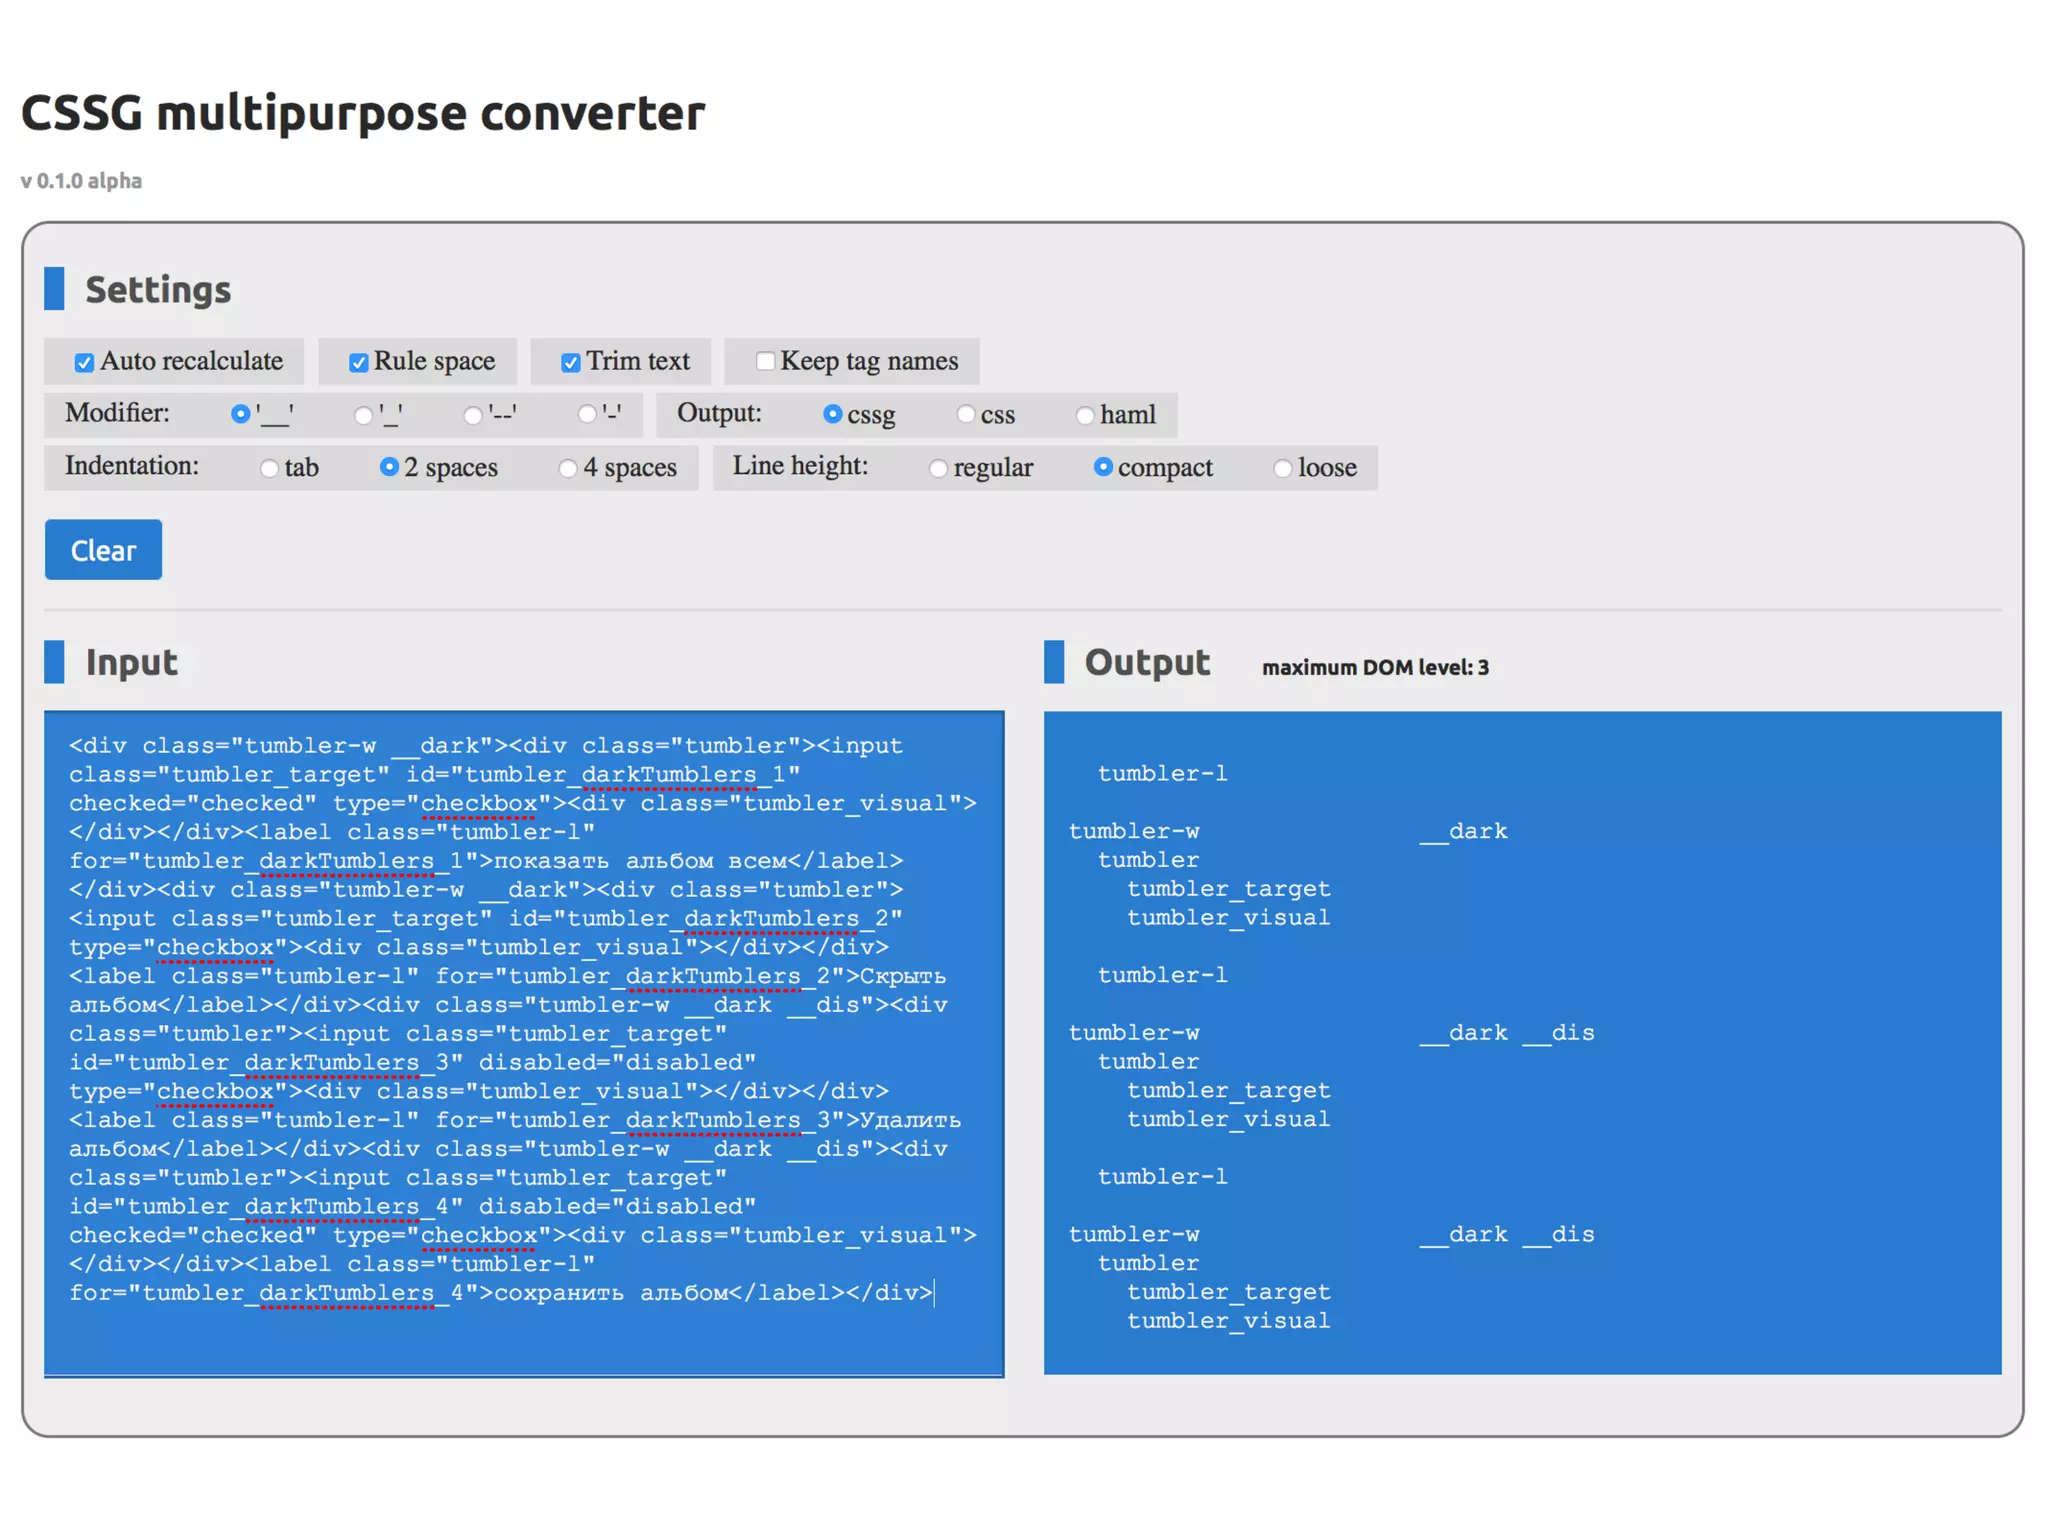
Task: Select the double underscore modifier
Action: click(240, 414)
